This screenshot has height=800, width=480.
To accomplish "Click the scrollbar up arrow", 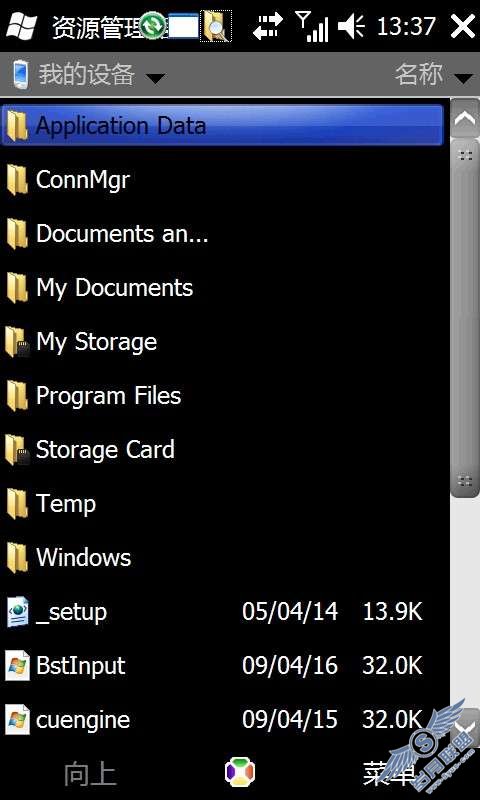I will 465,120.
